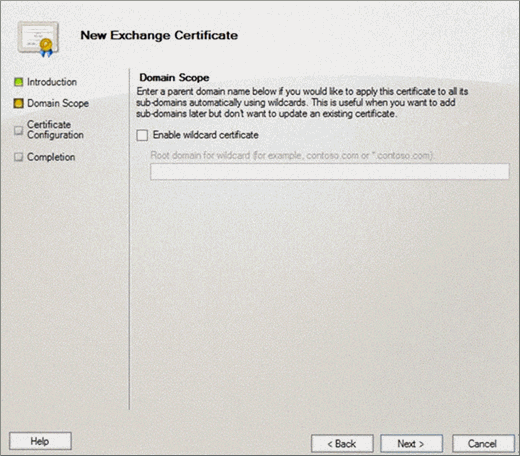The height and width of the screenshot is (456, 520).
Task: Click the yellow Domain Scope step indicator
Action: point(19,103)
